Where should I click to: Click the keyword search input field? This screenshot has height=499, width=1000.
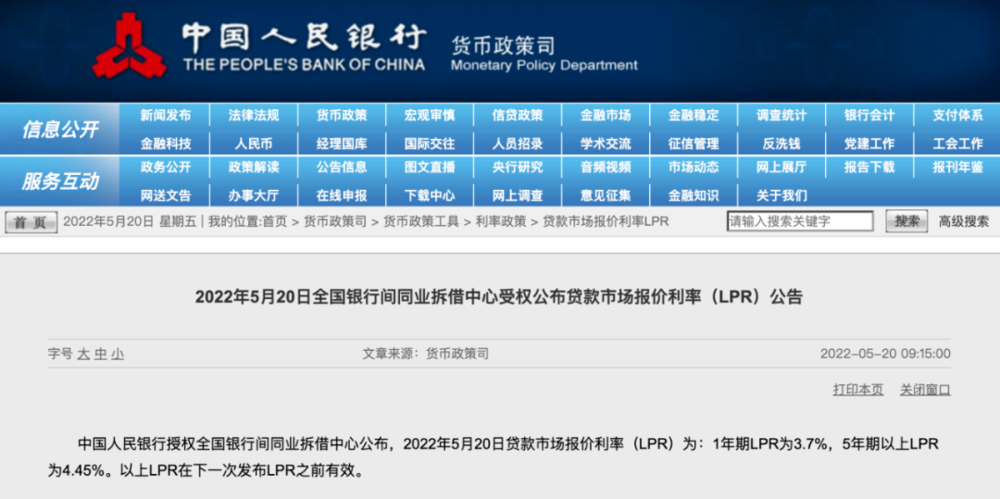pyautogui.click(x=799, y=221)
